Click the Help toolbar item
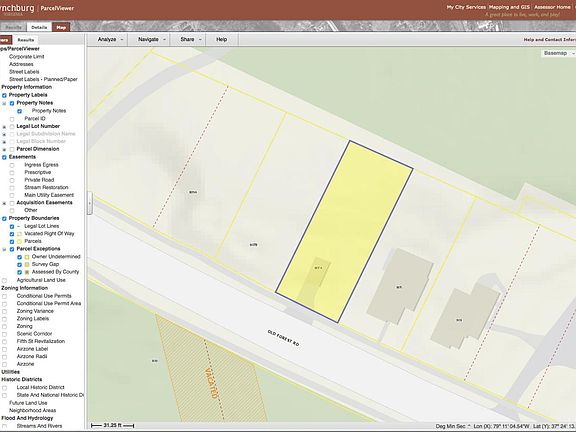 click(x=222, y=39)
